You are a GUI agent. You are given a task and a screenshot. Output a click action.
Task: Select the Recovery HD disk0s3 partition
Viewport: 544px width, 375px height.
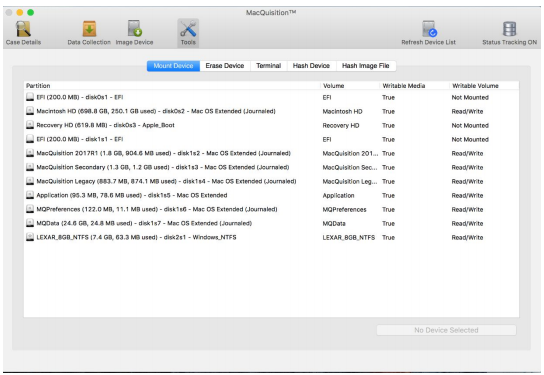[105, 125]
